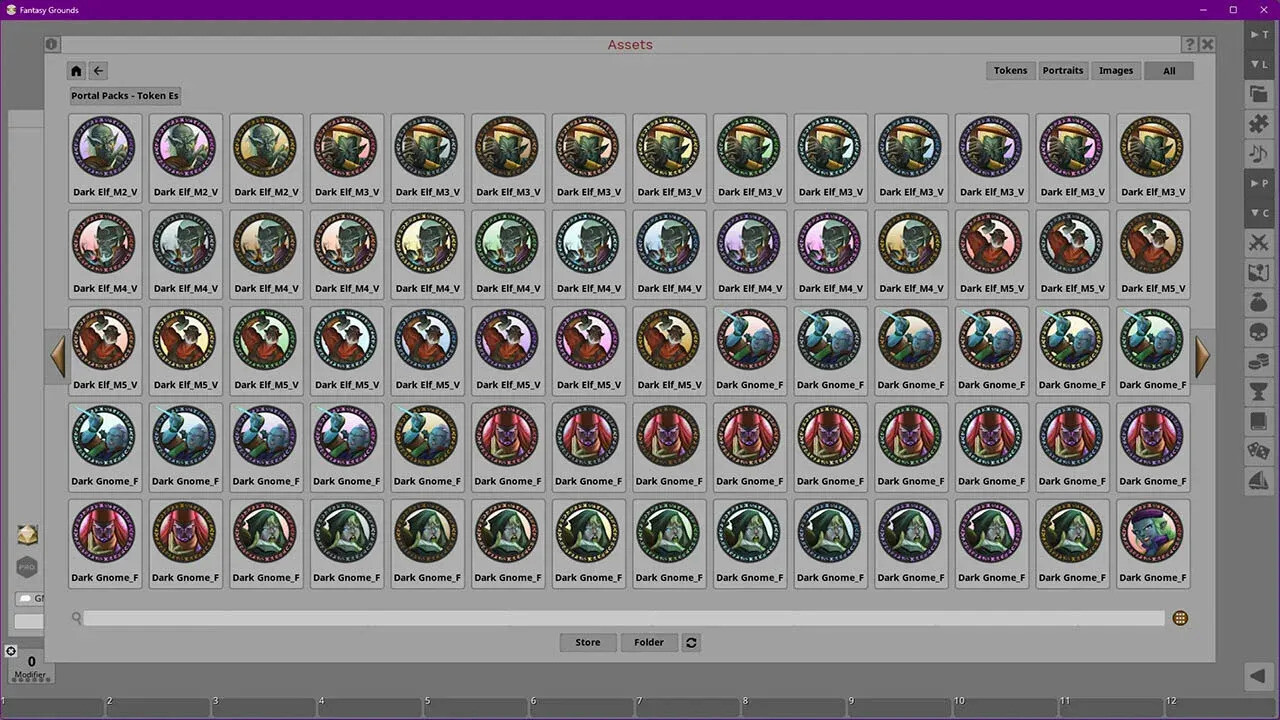Click the home icon in the Assets window
This screenshot has width=1280, height=720.
point(76,70)
